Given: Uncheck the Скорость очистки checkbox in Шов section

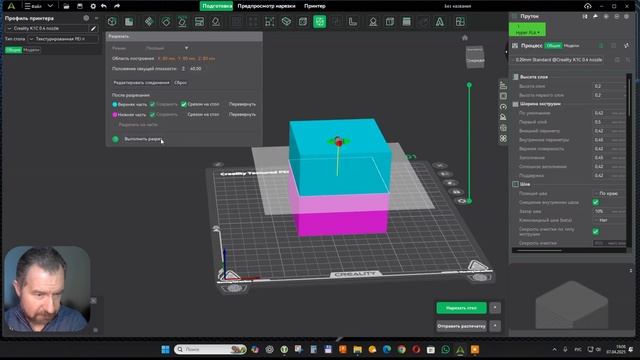Looking at the screenshot, I should (x=596, y=231).
